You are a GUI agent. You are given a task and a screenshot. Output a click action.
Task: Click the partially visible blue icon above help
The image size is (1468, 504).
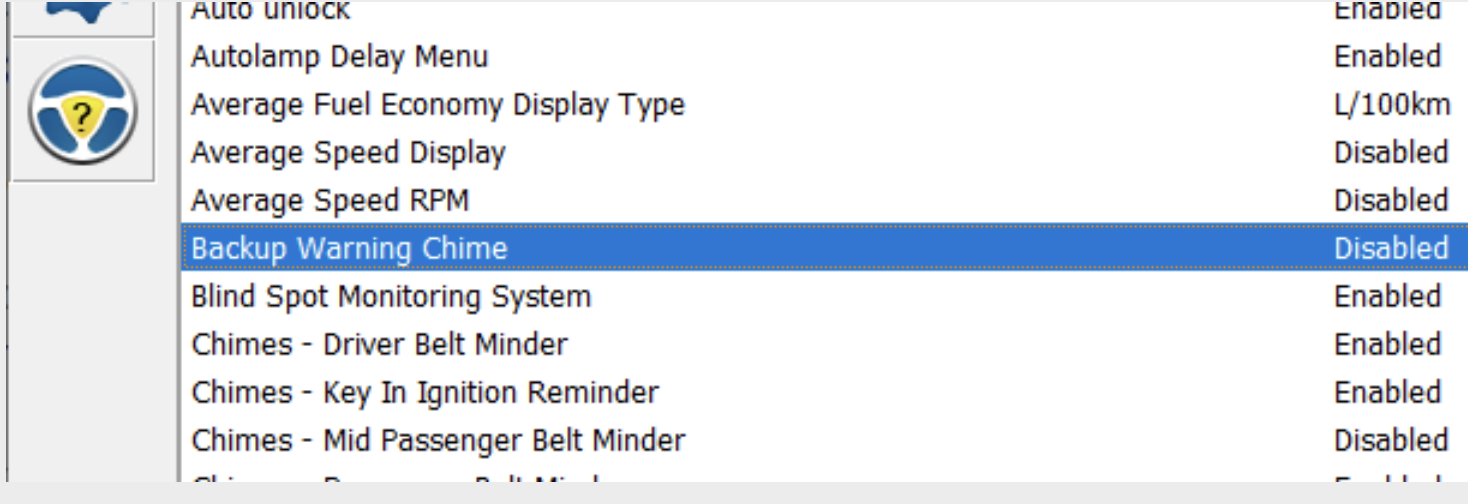point(82,14)
